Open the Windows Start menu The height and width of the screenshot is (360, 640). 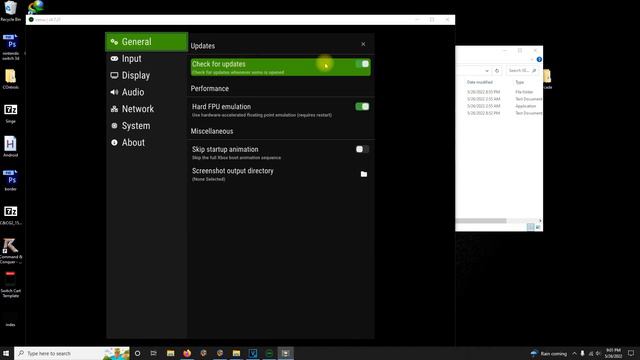[6, 353]
